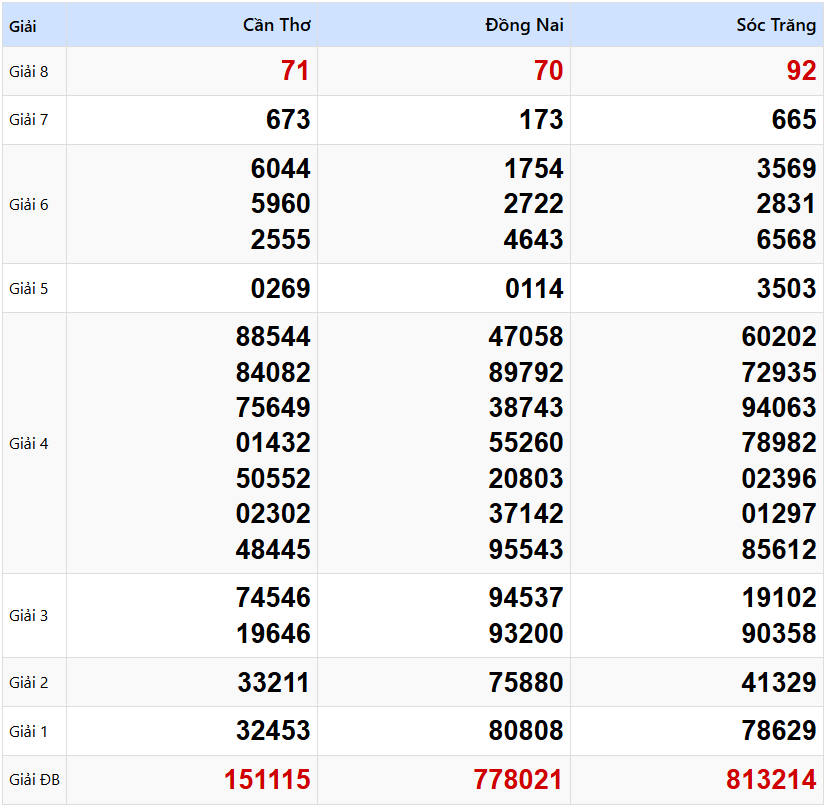Click Giải 7 number 173
Viewport: 826px width, 808px height.
[x=541, y=120]
